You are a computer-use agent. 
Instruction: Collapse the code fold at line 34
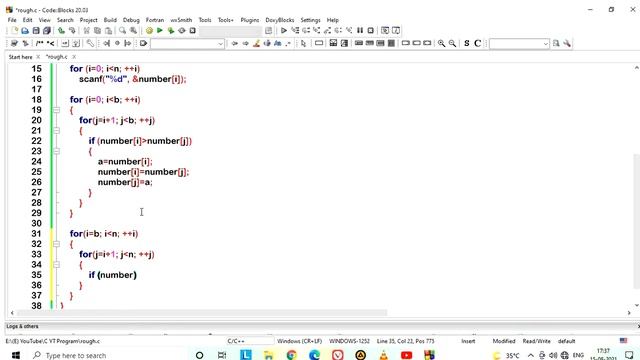click(56, 264)
